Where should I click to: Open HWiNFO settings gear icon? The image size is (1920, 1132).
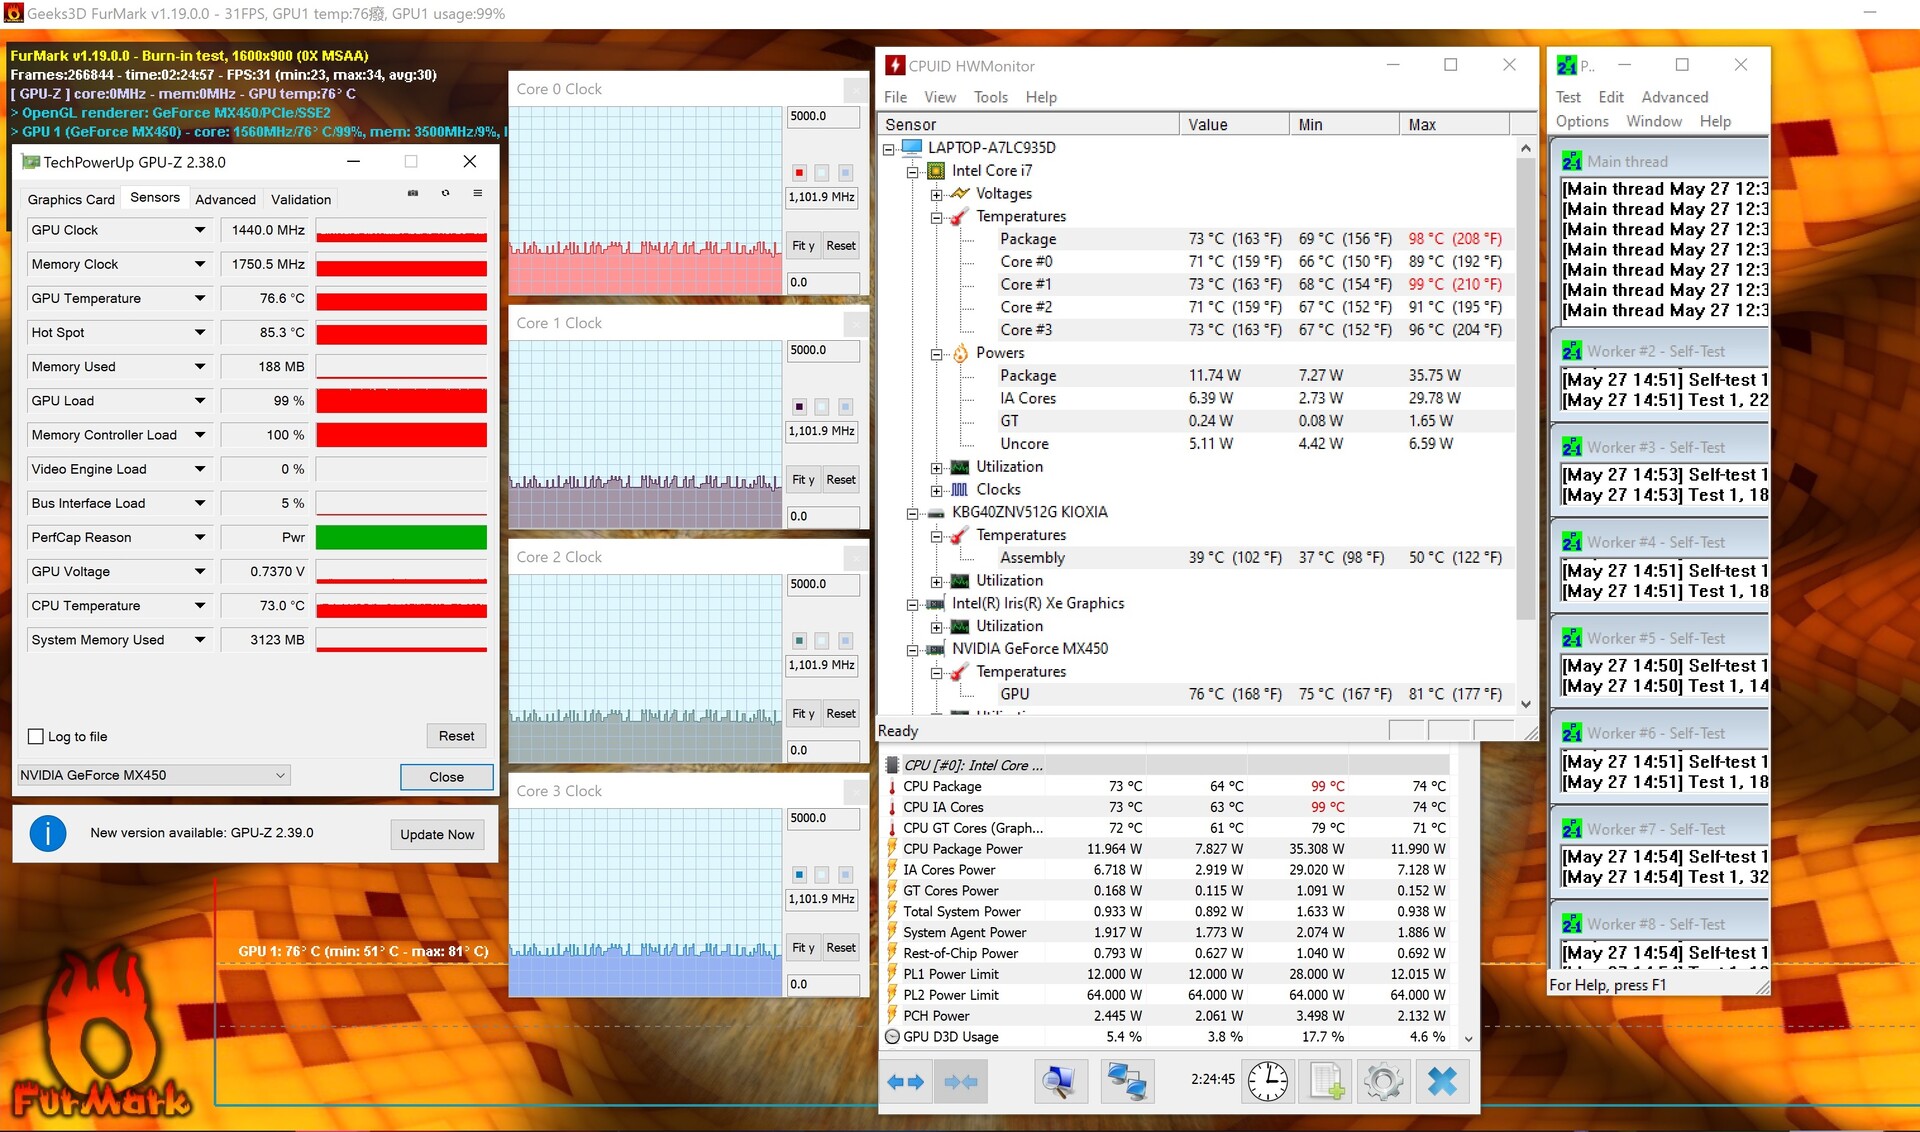click(x=1384, y=1081)
